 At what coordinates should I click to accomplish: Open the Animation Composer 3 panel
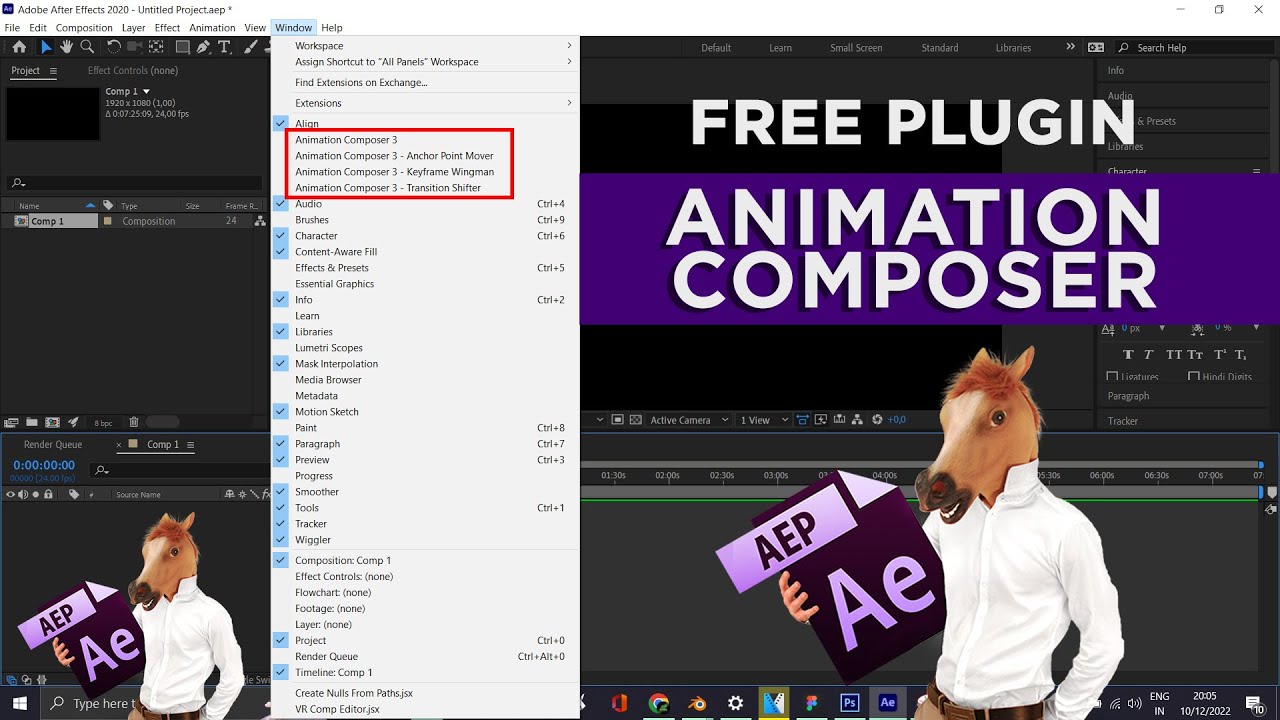346,140
